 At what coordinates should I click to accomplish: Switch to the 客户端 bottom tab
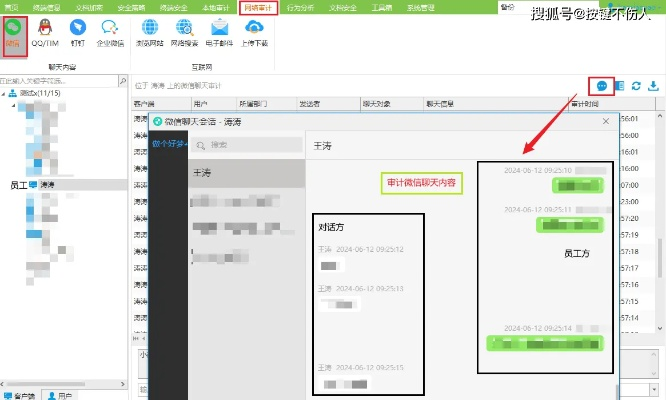[x=20, y=395]
